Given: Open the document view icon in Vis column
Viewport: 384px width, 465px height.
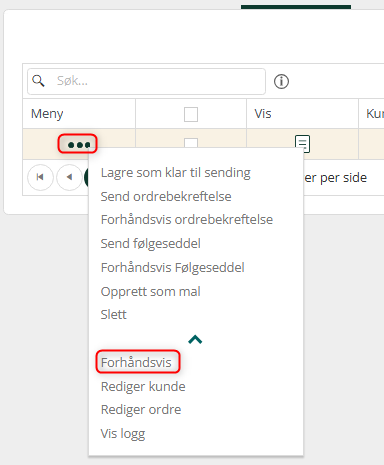Looking at the screenshot, I should coord(302,144).
